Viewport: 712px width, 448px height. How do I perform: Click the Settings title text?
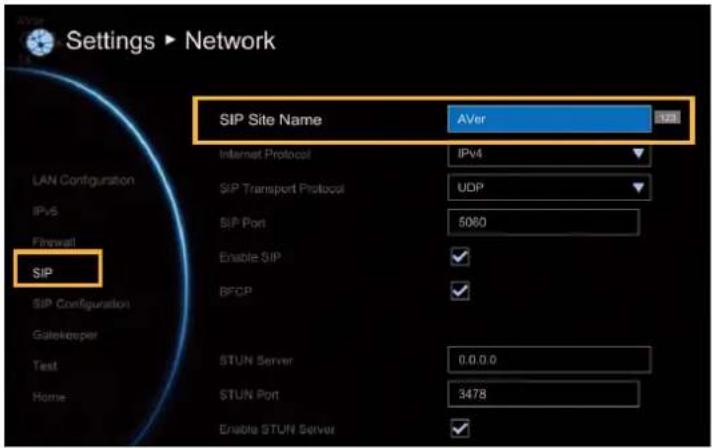point(110,41)
